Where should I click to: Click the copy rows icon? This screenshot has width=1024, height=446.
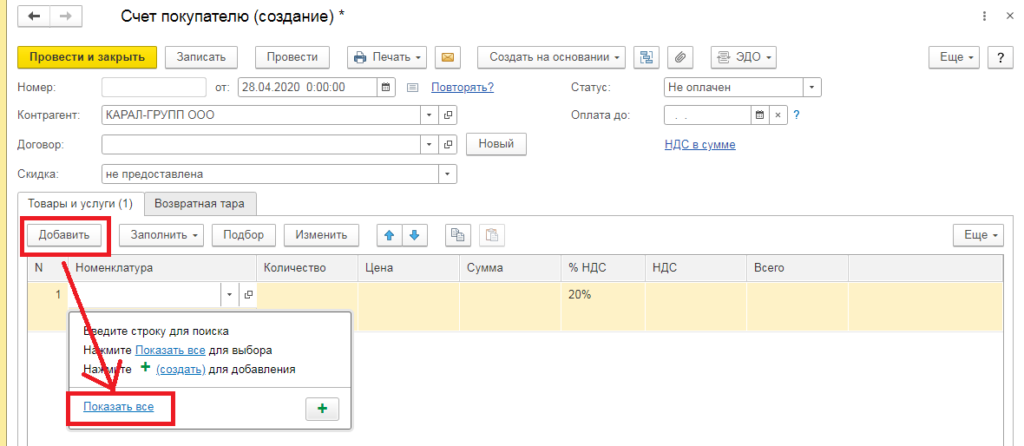click(458, 235)
